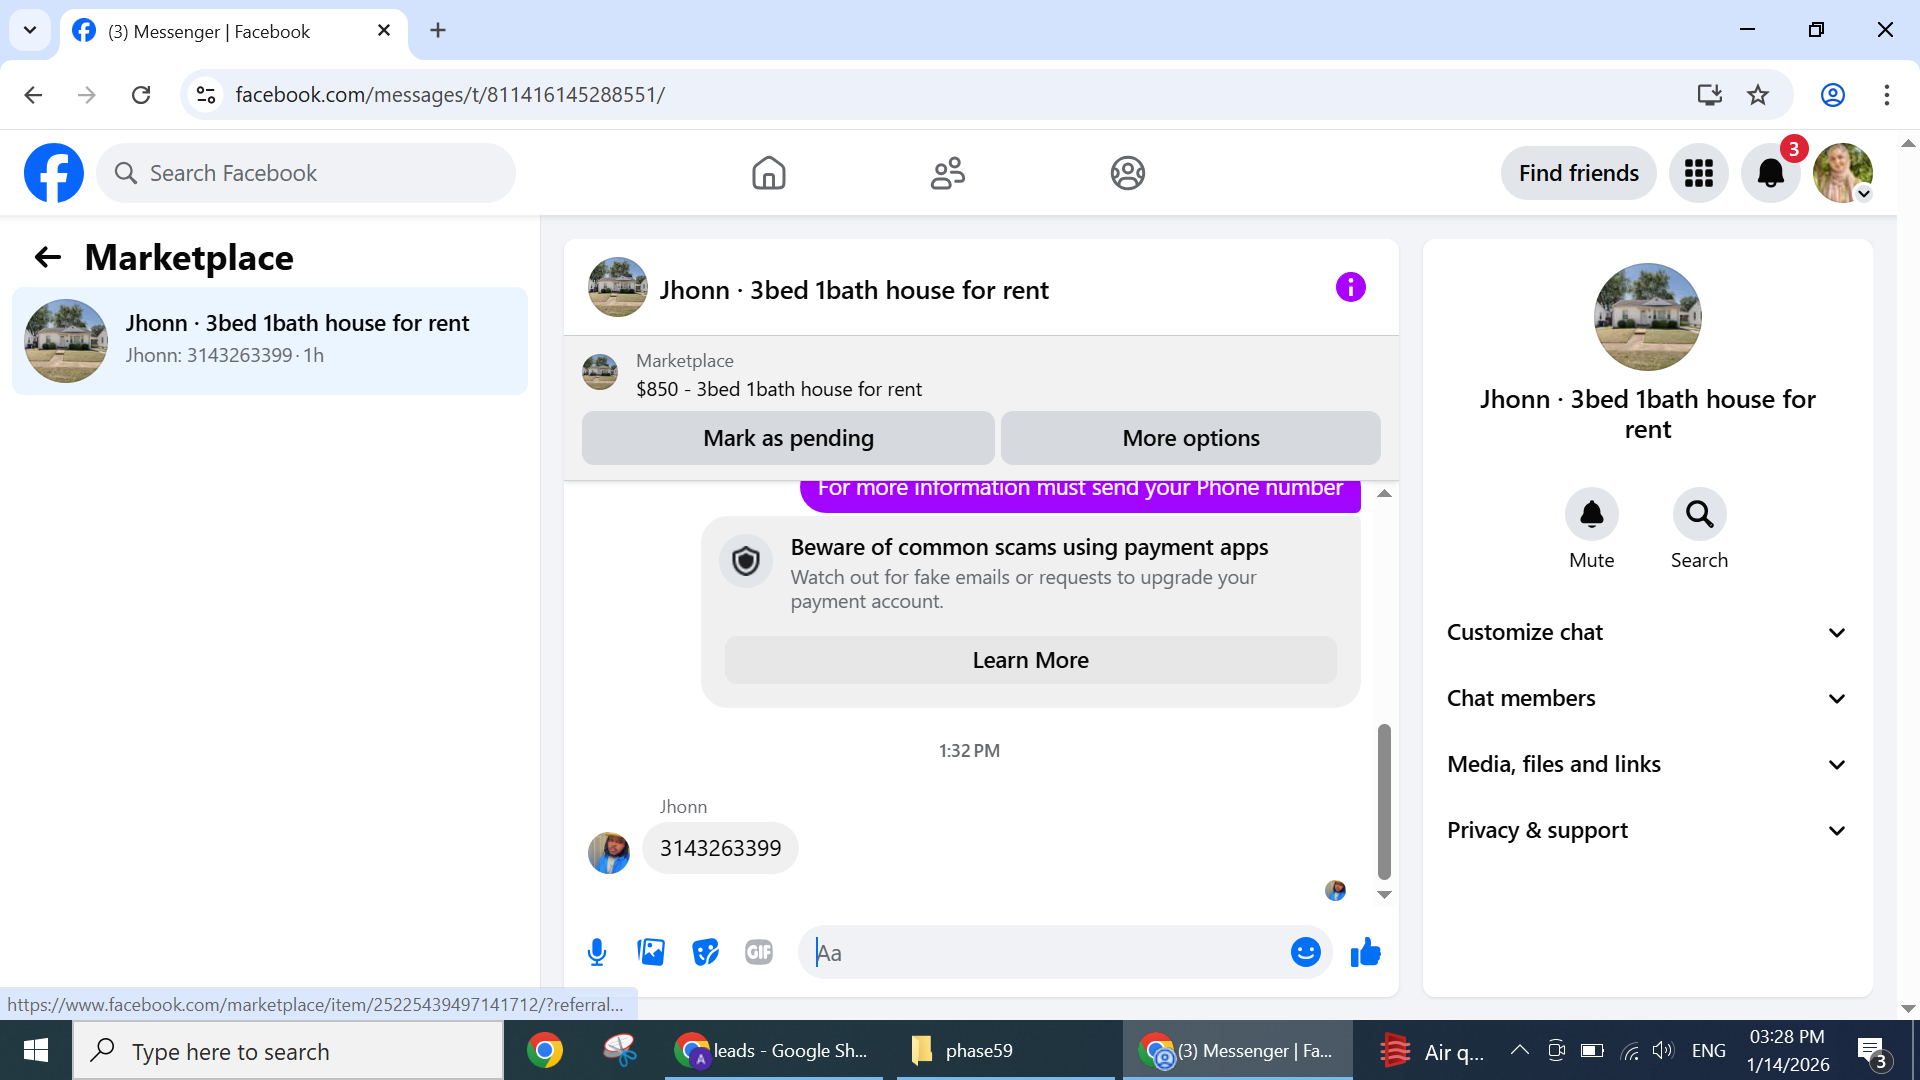Click the Mark as pending button
The height and width of the screenshot is (1080, 1920).
[x=788, y=438]
